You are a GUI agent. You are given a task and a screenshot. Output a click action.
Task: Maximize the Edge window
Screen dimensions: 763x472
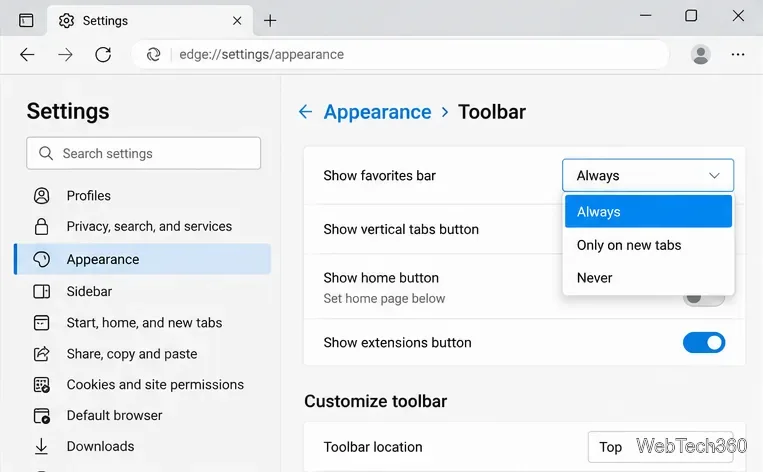tap(691, 16)
